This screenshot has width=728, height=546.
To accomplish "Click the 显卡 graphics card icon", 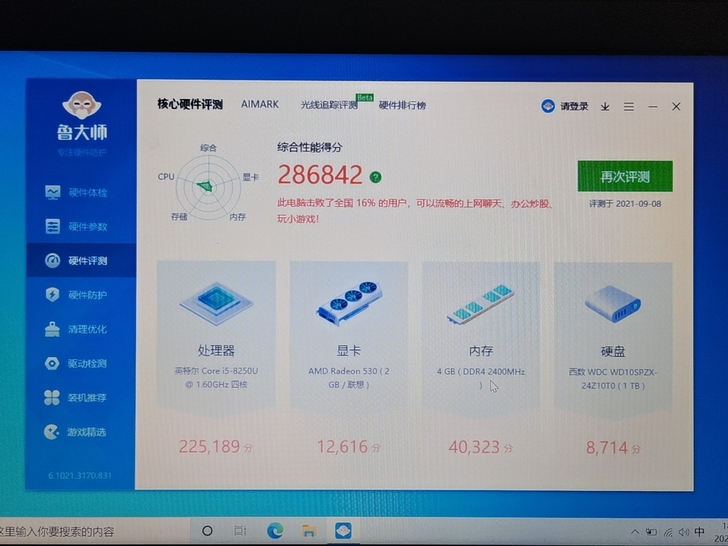I will tap(349, 302).
